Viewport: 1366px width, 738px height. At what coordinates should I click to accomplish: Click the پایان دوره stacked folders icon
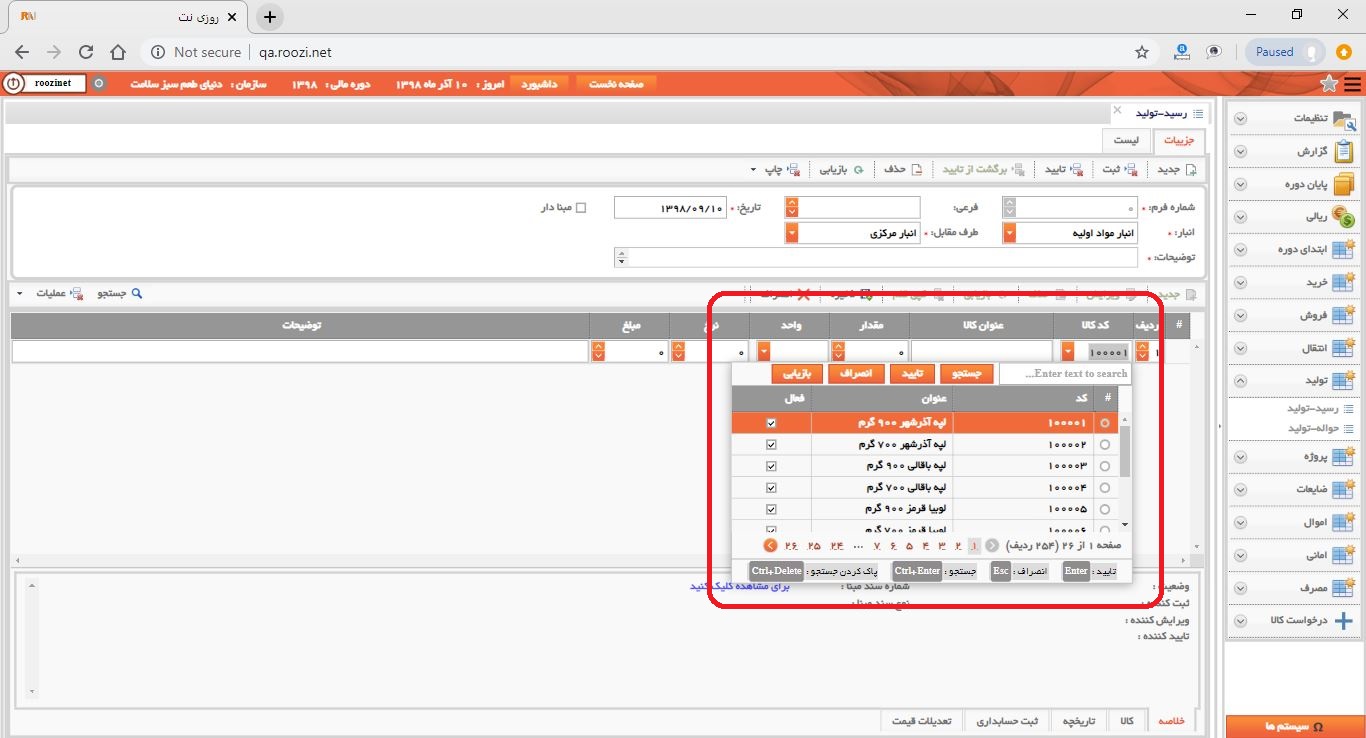tap(1344, 184)
